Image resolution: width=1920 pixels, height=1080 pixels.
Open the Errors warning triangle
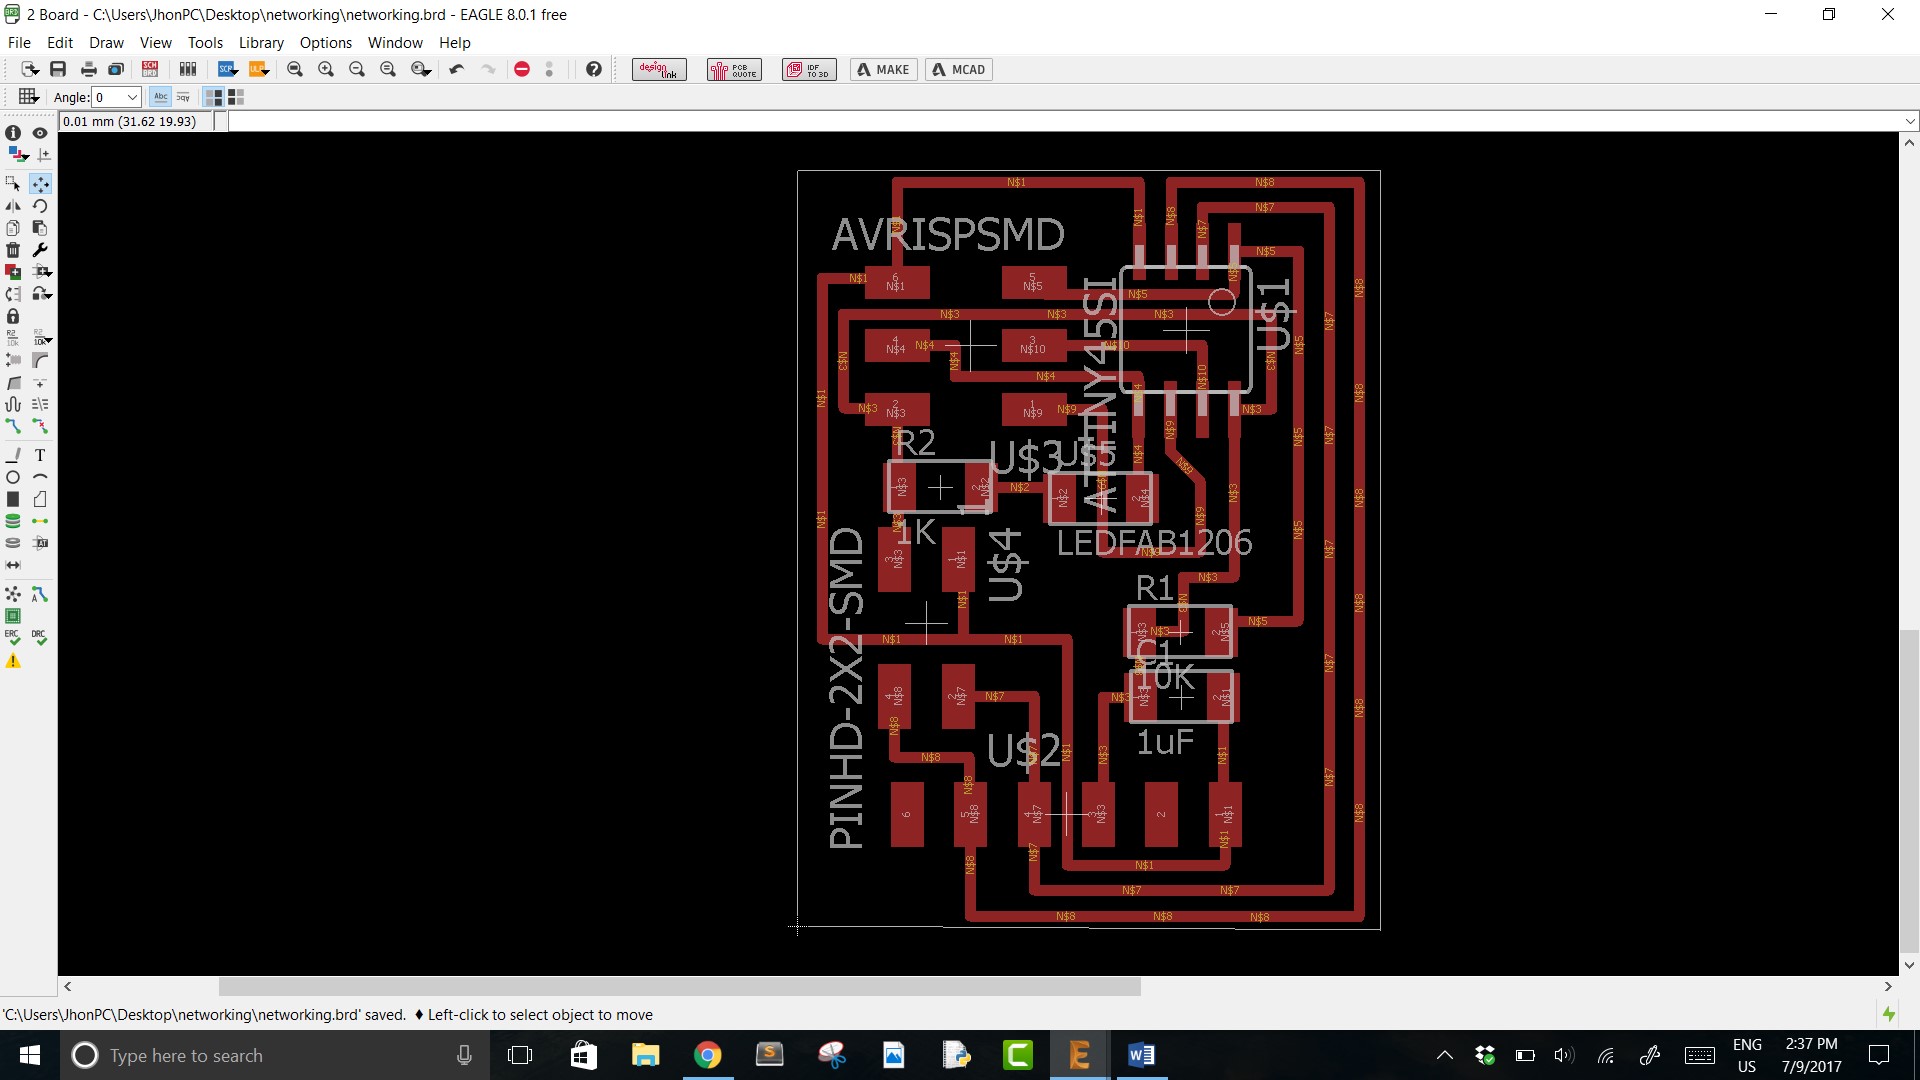coord(13,661)
